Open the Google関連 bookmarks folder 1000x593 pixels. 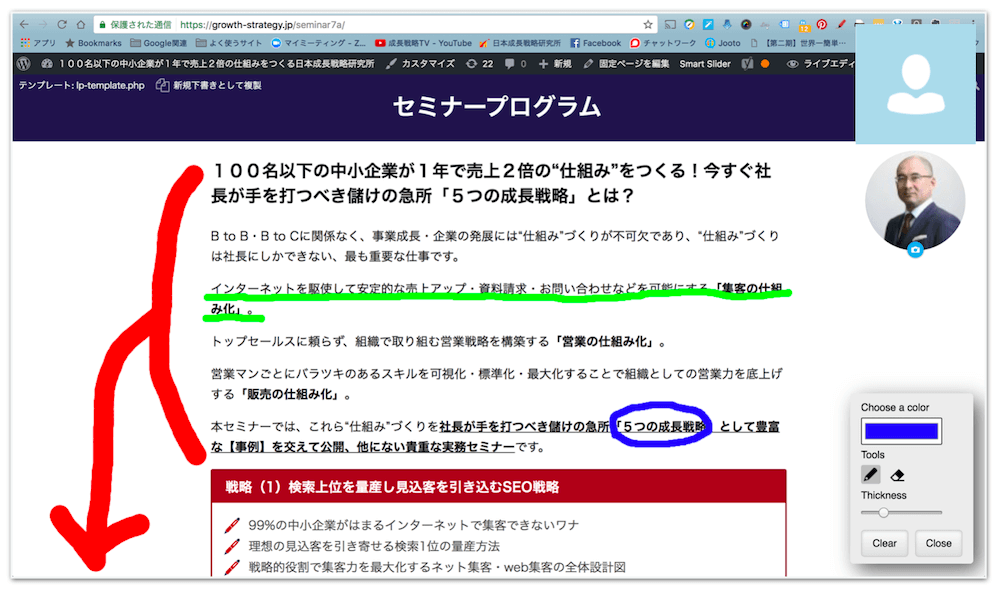point(160,43)
